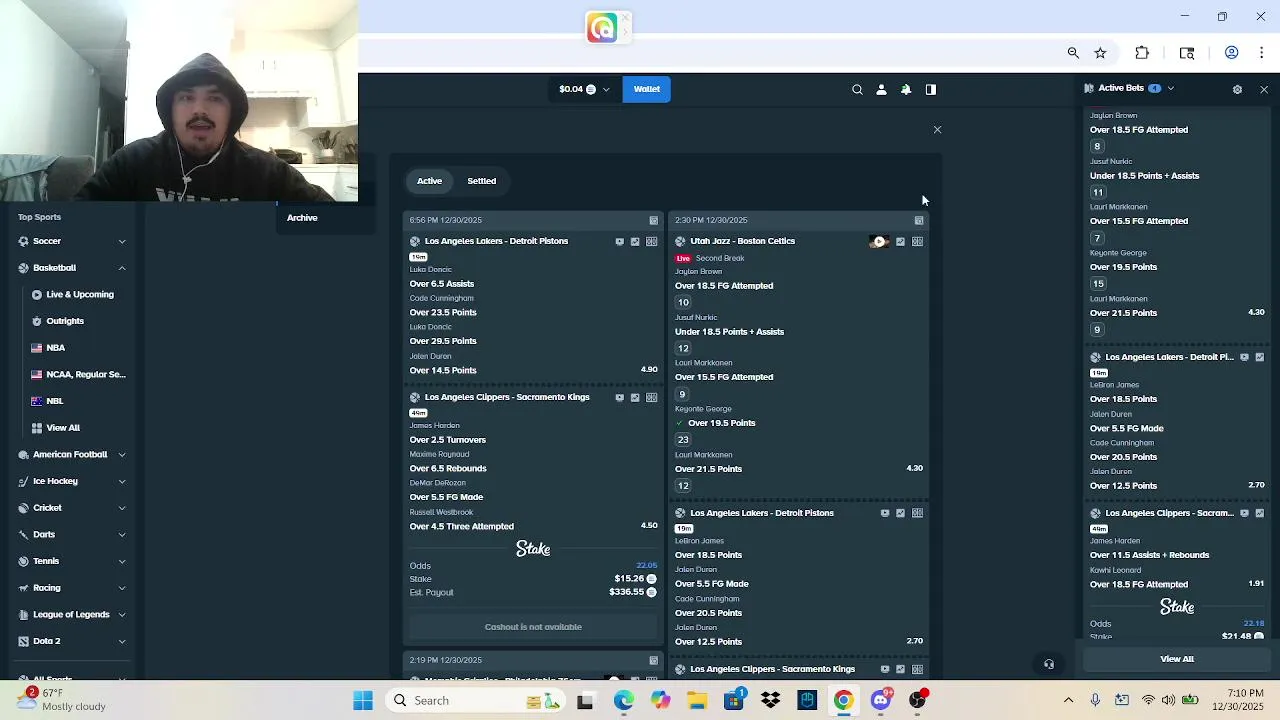Open stream icon on Lakers - Detroit Pi... in Active Bets panel
Image resolution: width=1280 pixels, height=720 pixels.
1244,357
